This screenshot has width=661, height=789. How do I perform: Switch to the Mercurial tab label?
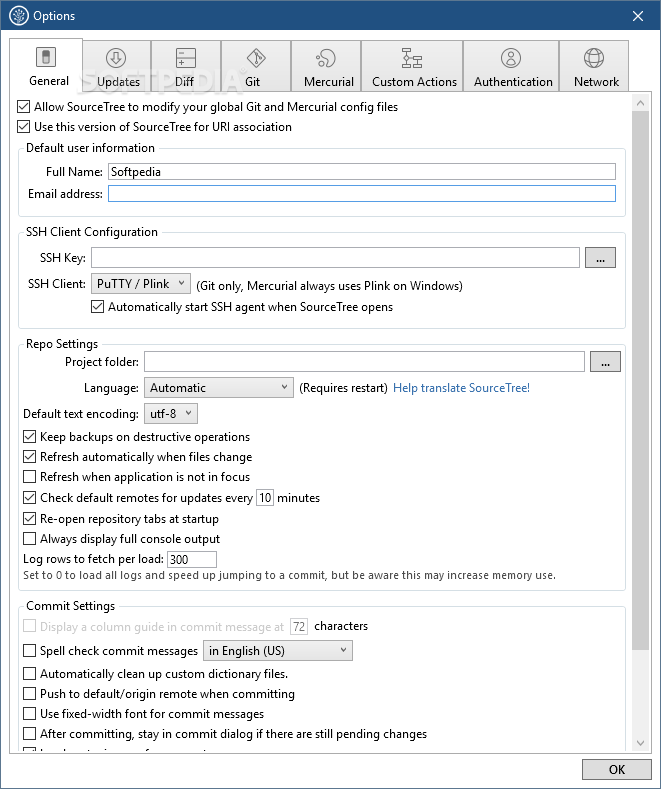click(329, 82)
